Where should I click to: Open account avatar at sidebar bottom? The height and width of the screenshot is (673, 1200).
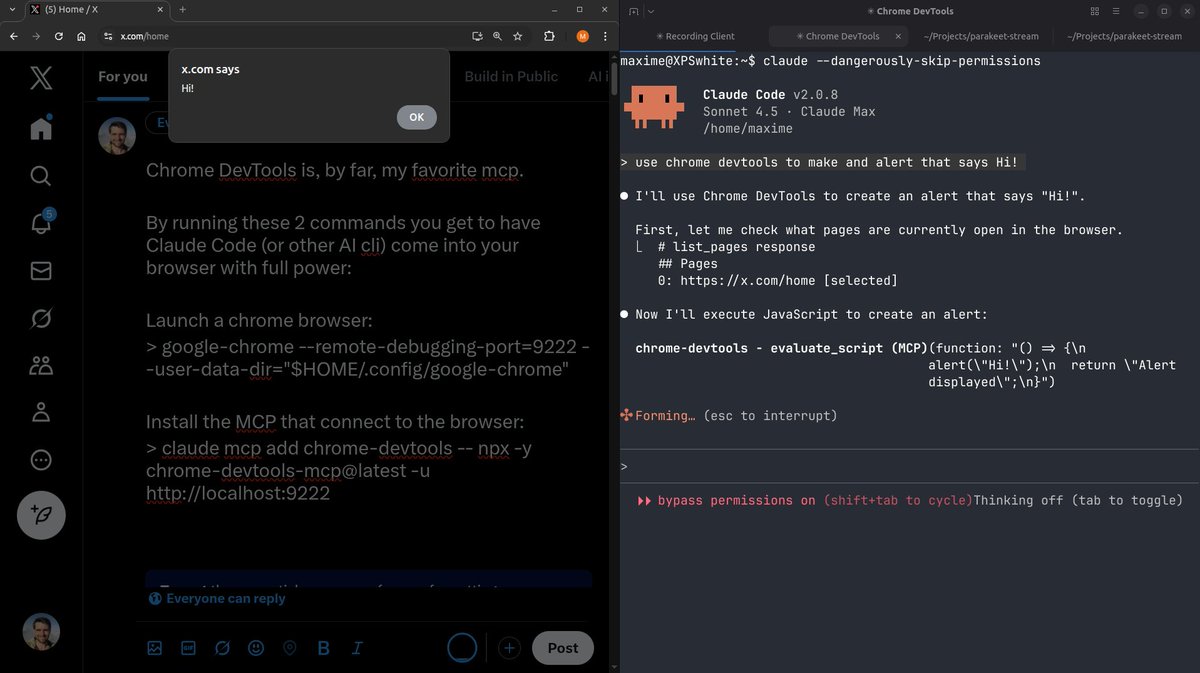point(41,632)
